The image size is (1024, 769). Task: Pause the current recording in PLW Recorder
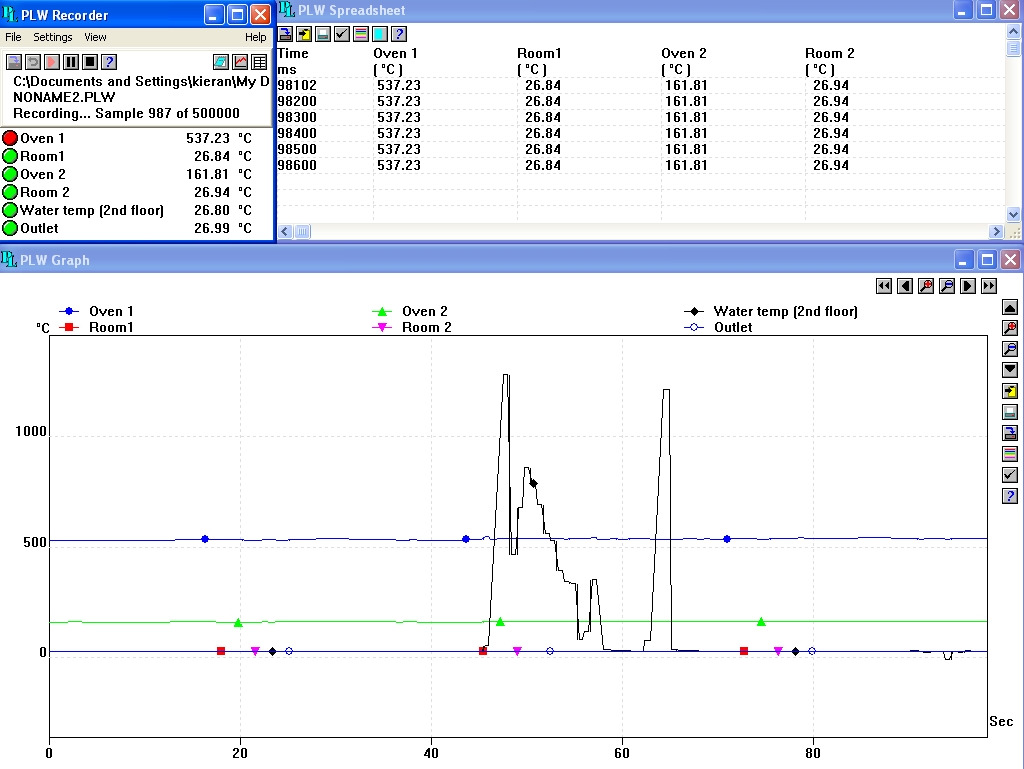pyautogui.click(x=70, y=61)
